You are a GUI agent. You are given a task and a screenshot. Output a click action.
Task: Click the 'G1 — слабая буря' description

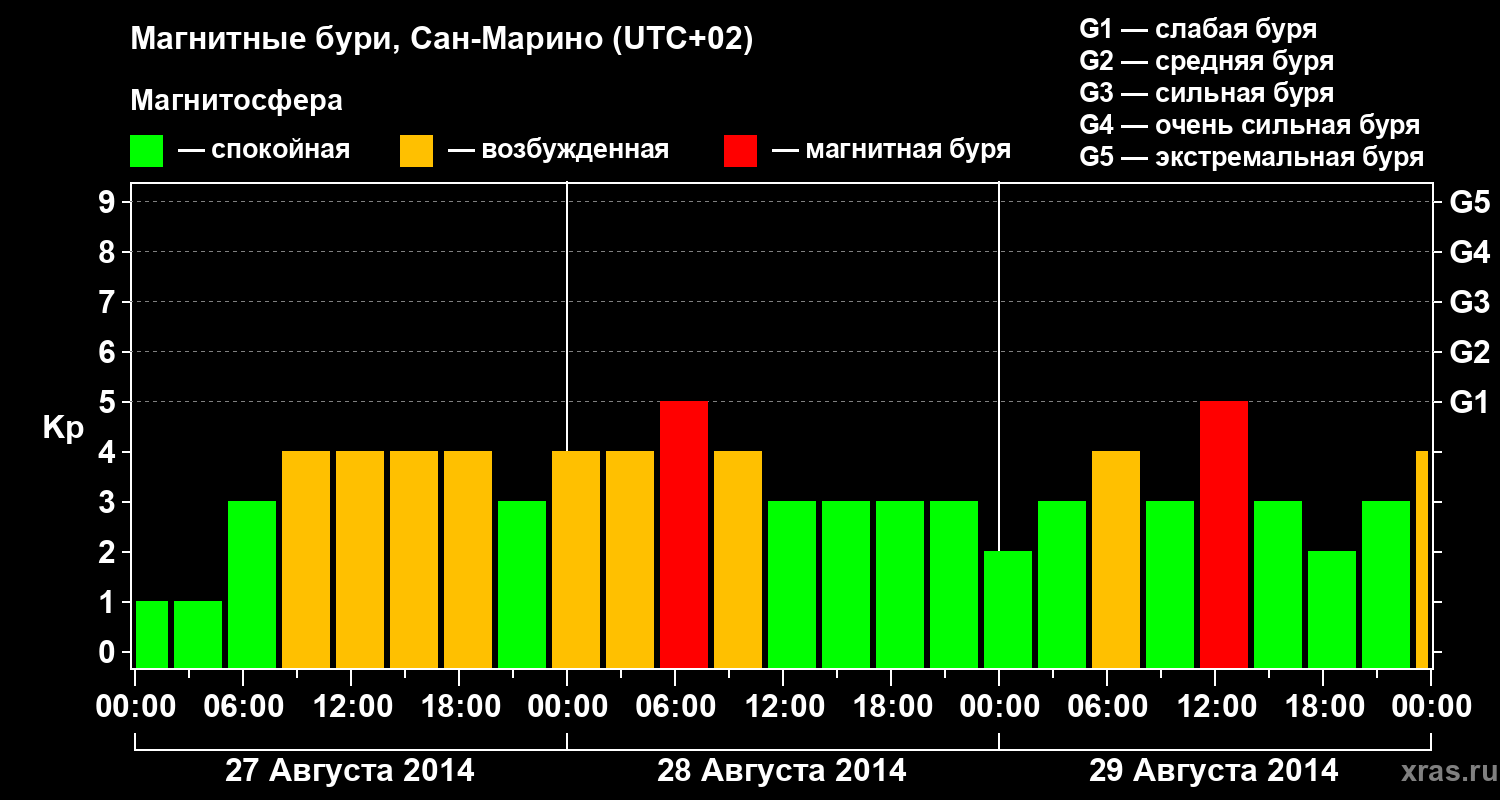click(1198, 28)
